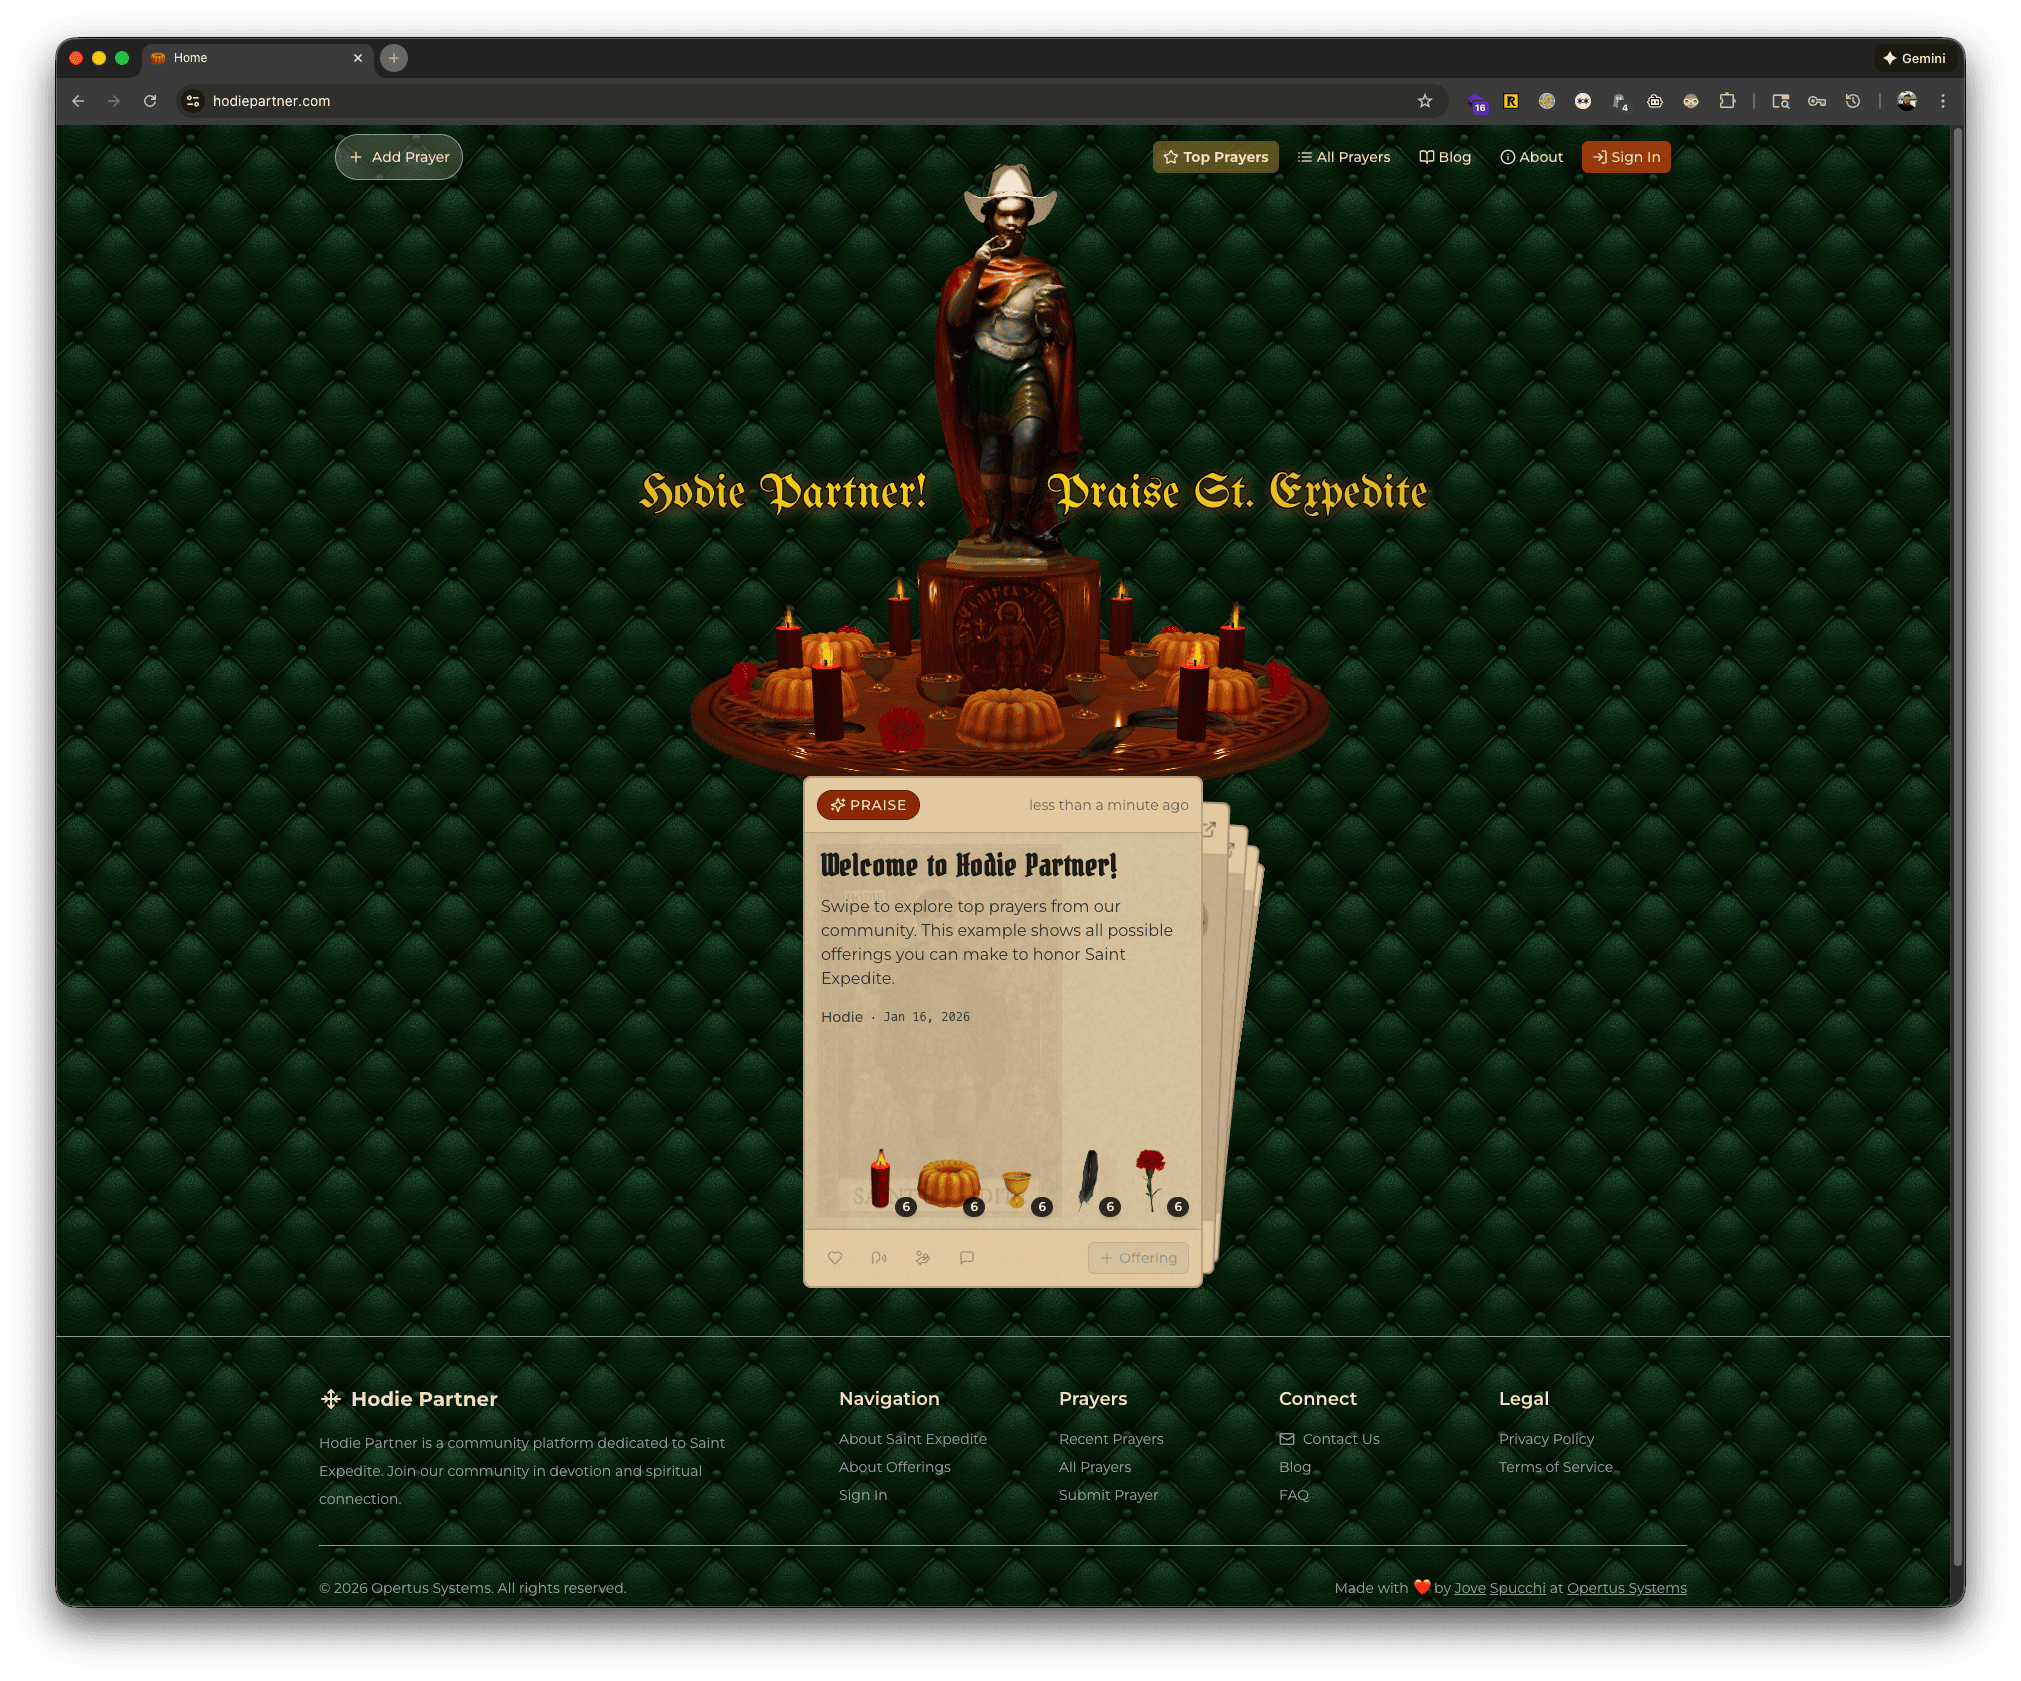This screenshot has height=1681, width=2021.
Task: Open the prayer via the external link icon
Action: tap(1209, 829)
